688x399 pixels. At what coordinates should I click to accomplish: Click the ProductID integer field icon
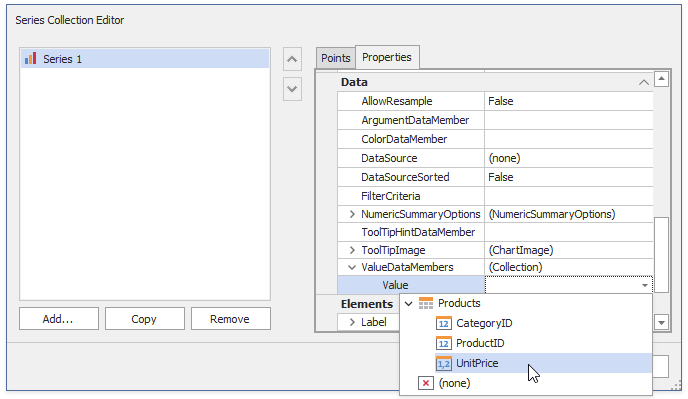pos(444,343)
